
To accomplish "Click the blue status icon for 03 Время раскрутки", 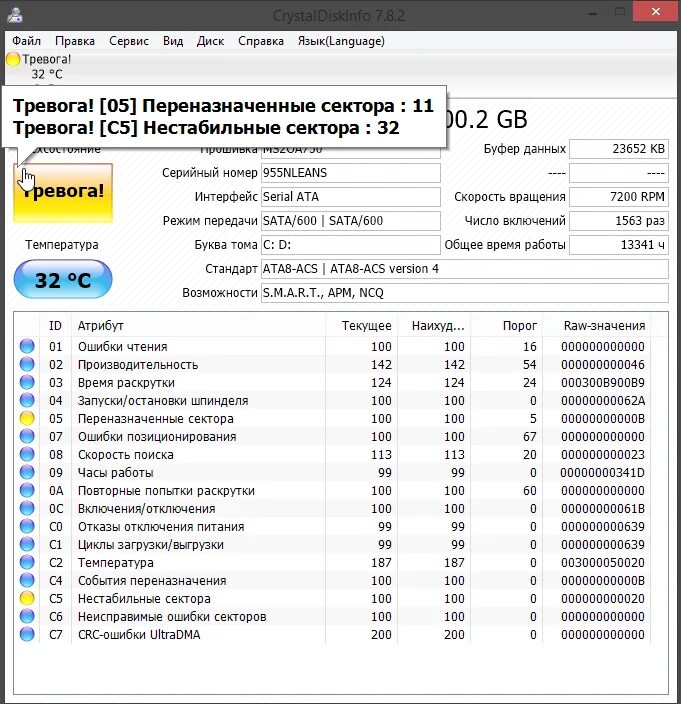I will pyautogui.click(x=27, y=382).
